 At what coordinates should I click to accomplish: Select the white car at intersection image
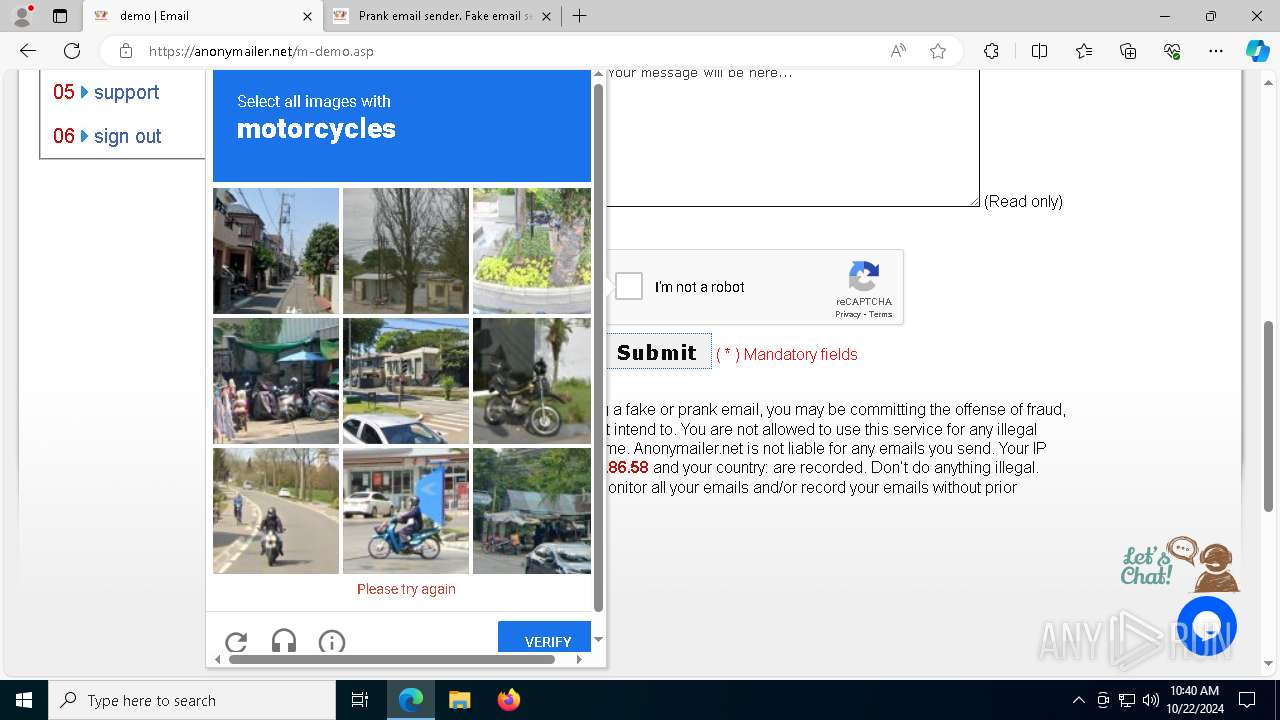[406, 381]
